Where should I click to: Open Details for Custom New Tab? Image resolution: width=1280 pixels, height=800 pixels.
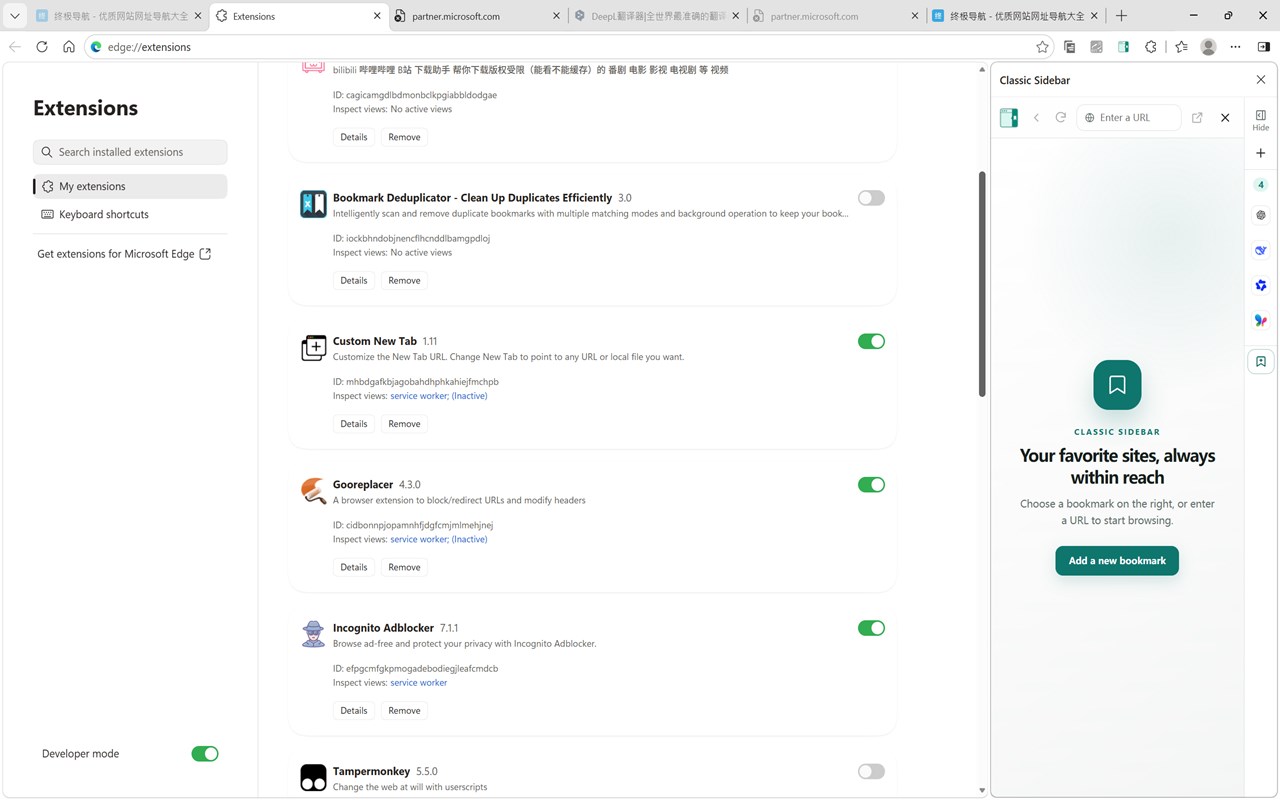coord(354,424)
